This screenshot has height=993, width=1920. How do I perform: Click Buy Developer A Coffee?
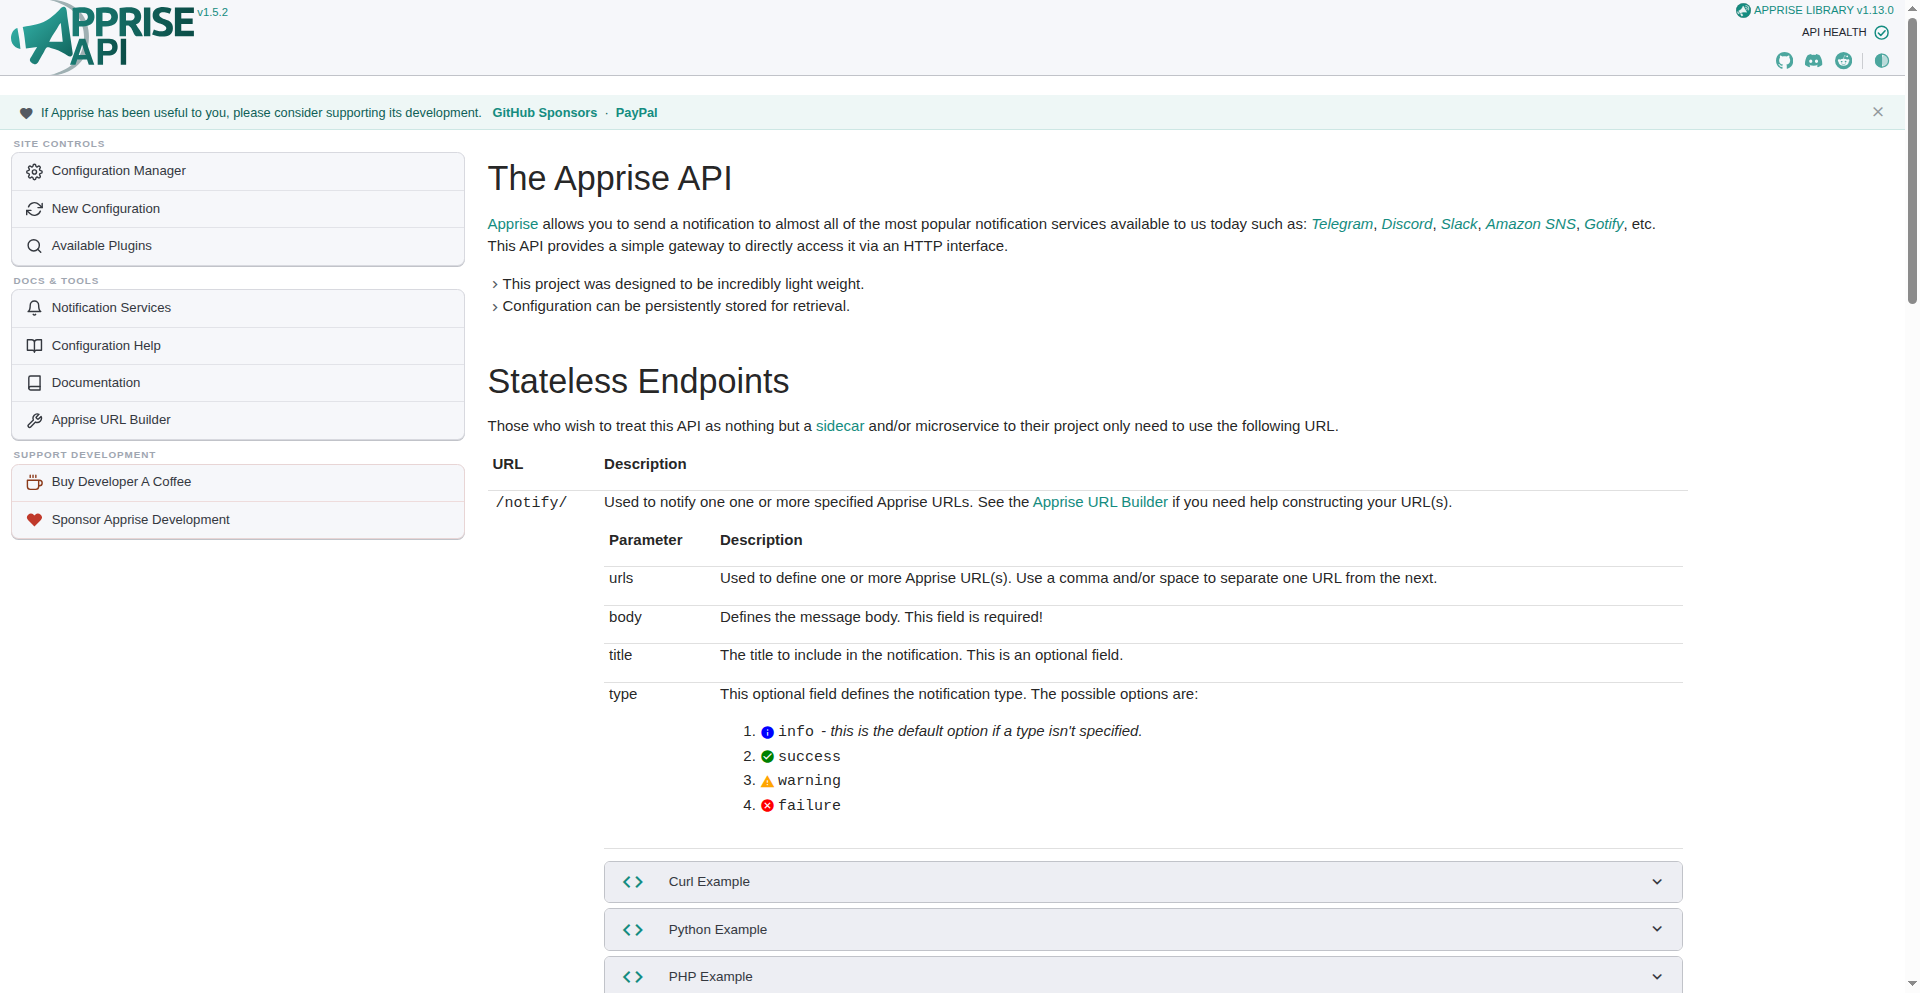pyautogui.click(x=238, y=482)
